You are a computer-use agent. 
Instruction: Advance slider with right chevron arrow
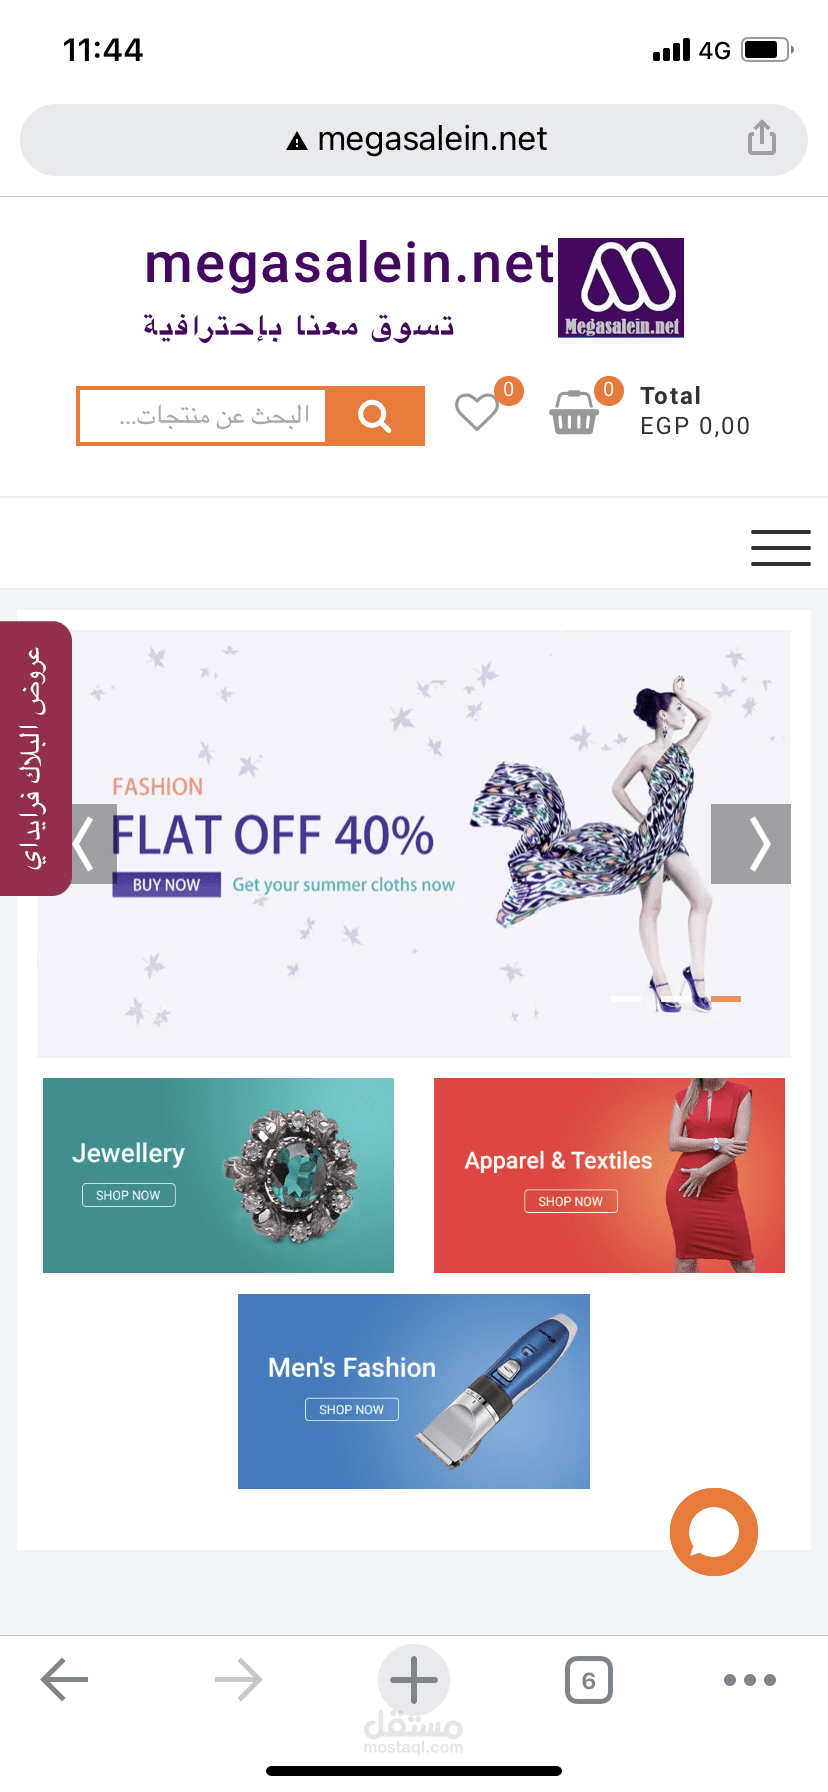[x=751, y=844]
